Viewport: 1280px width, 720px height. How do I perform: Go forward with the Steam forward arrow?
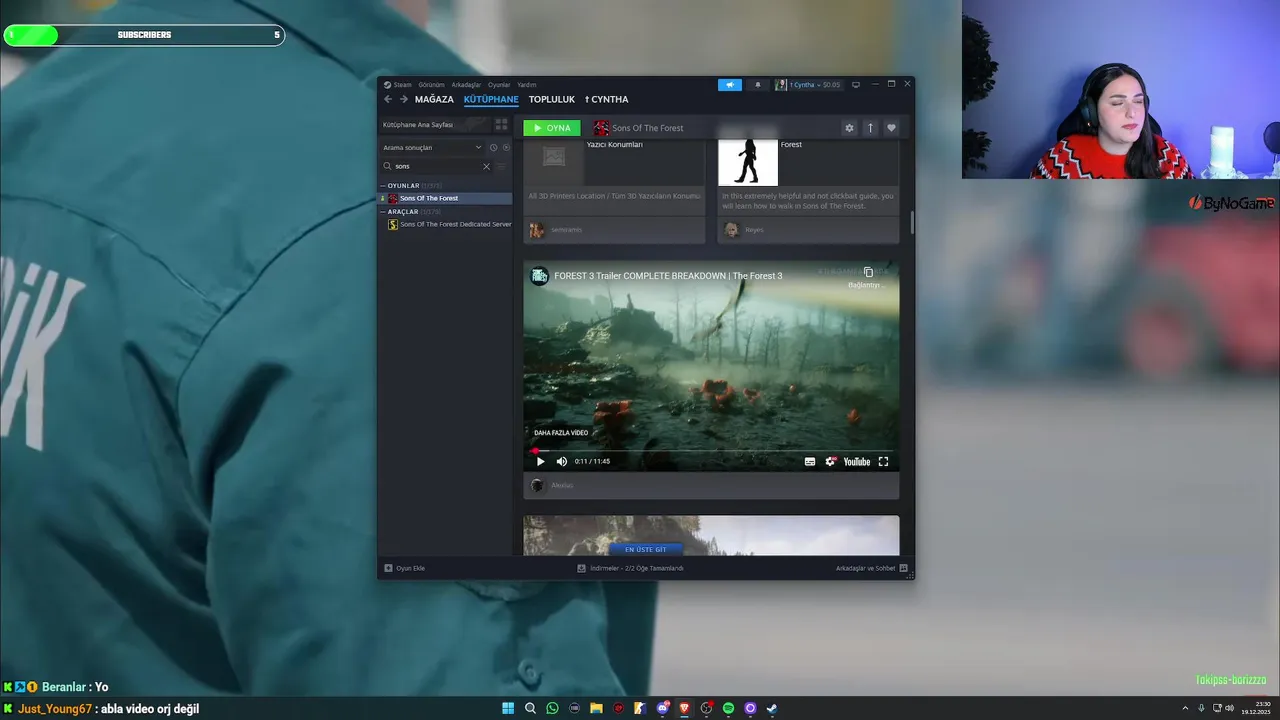[x=404, y=99]
